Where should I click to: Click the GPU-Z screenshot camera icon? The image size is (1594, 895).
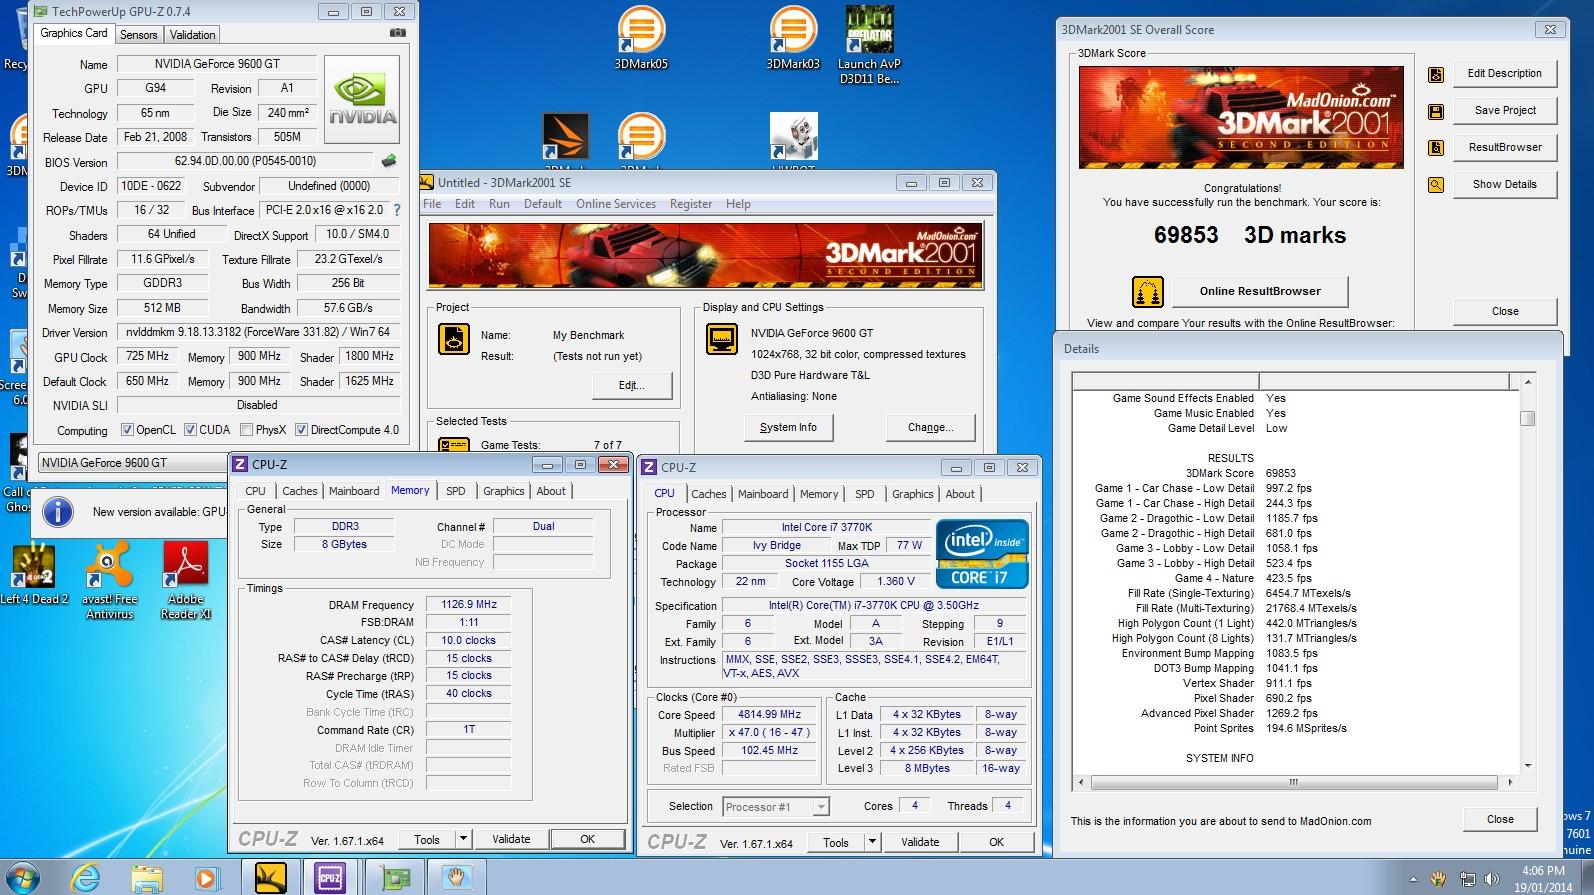pyautogui.click(x=398, y=33)
